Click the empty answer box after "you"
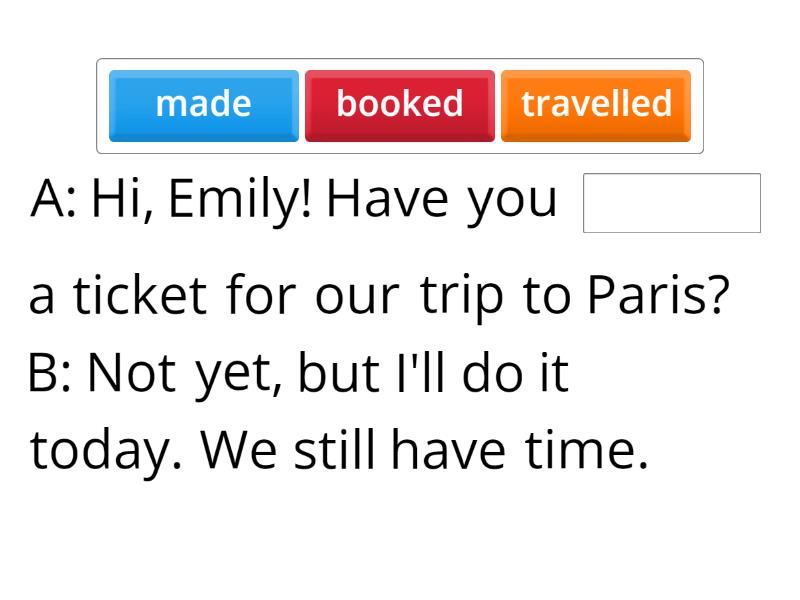The width and height of the screenshot is (800, 600). pos(671,203)
